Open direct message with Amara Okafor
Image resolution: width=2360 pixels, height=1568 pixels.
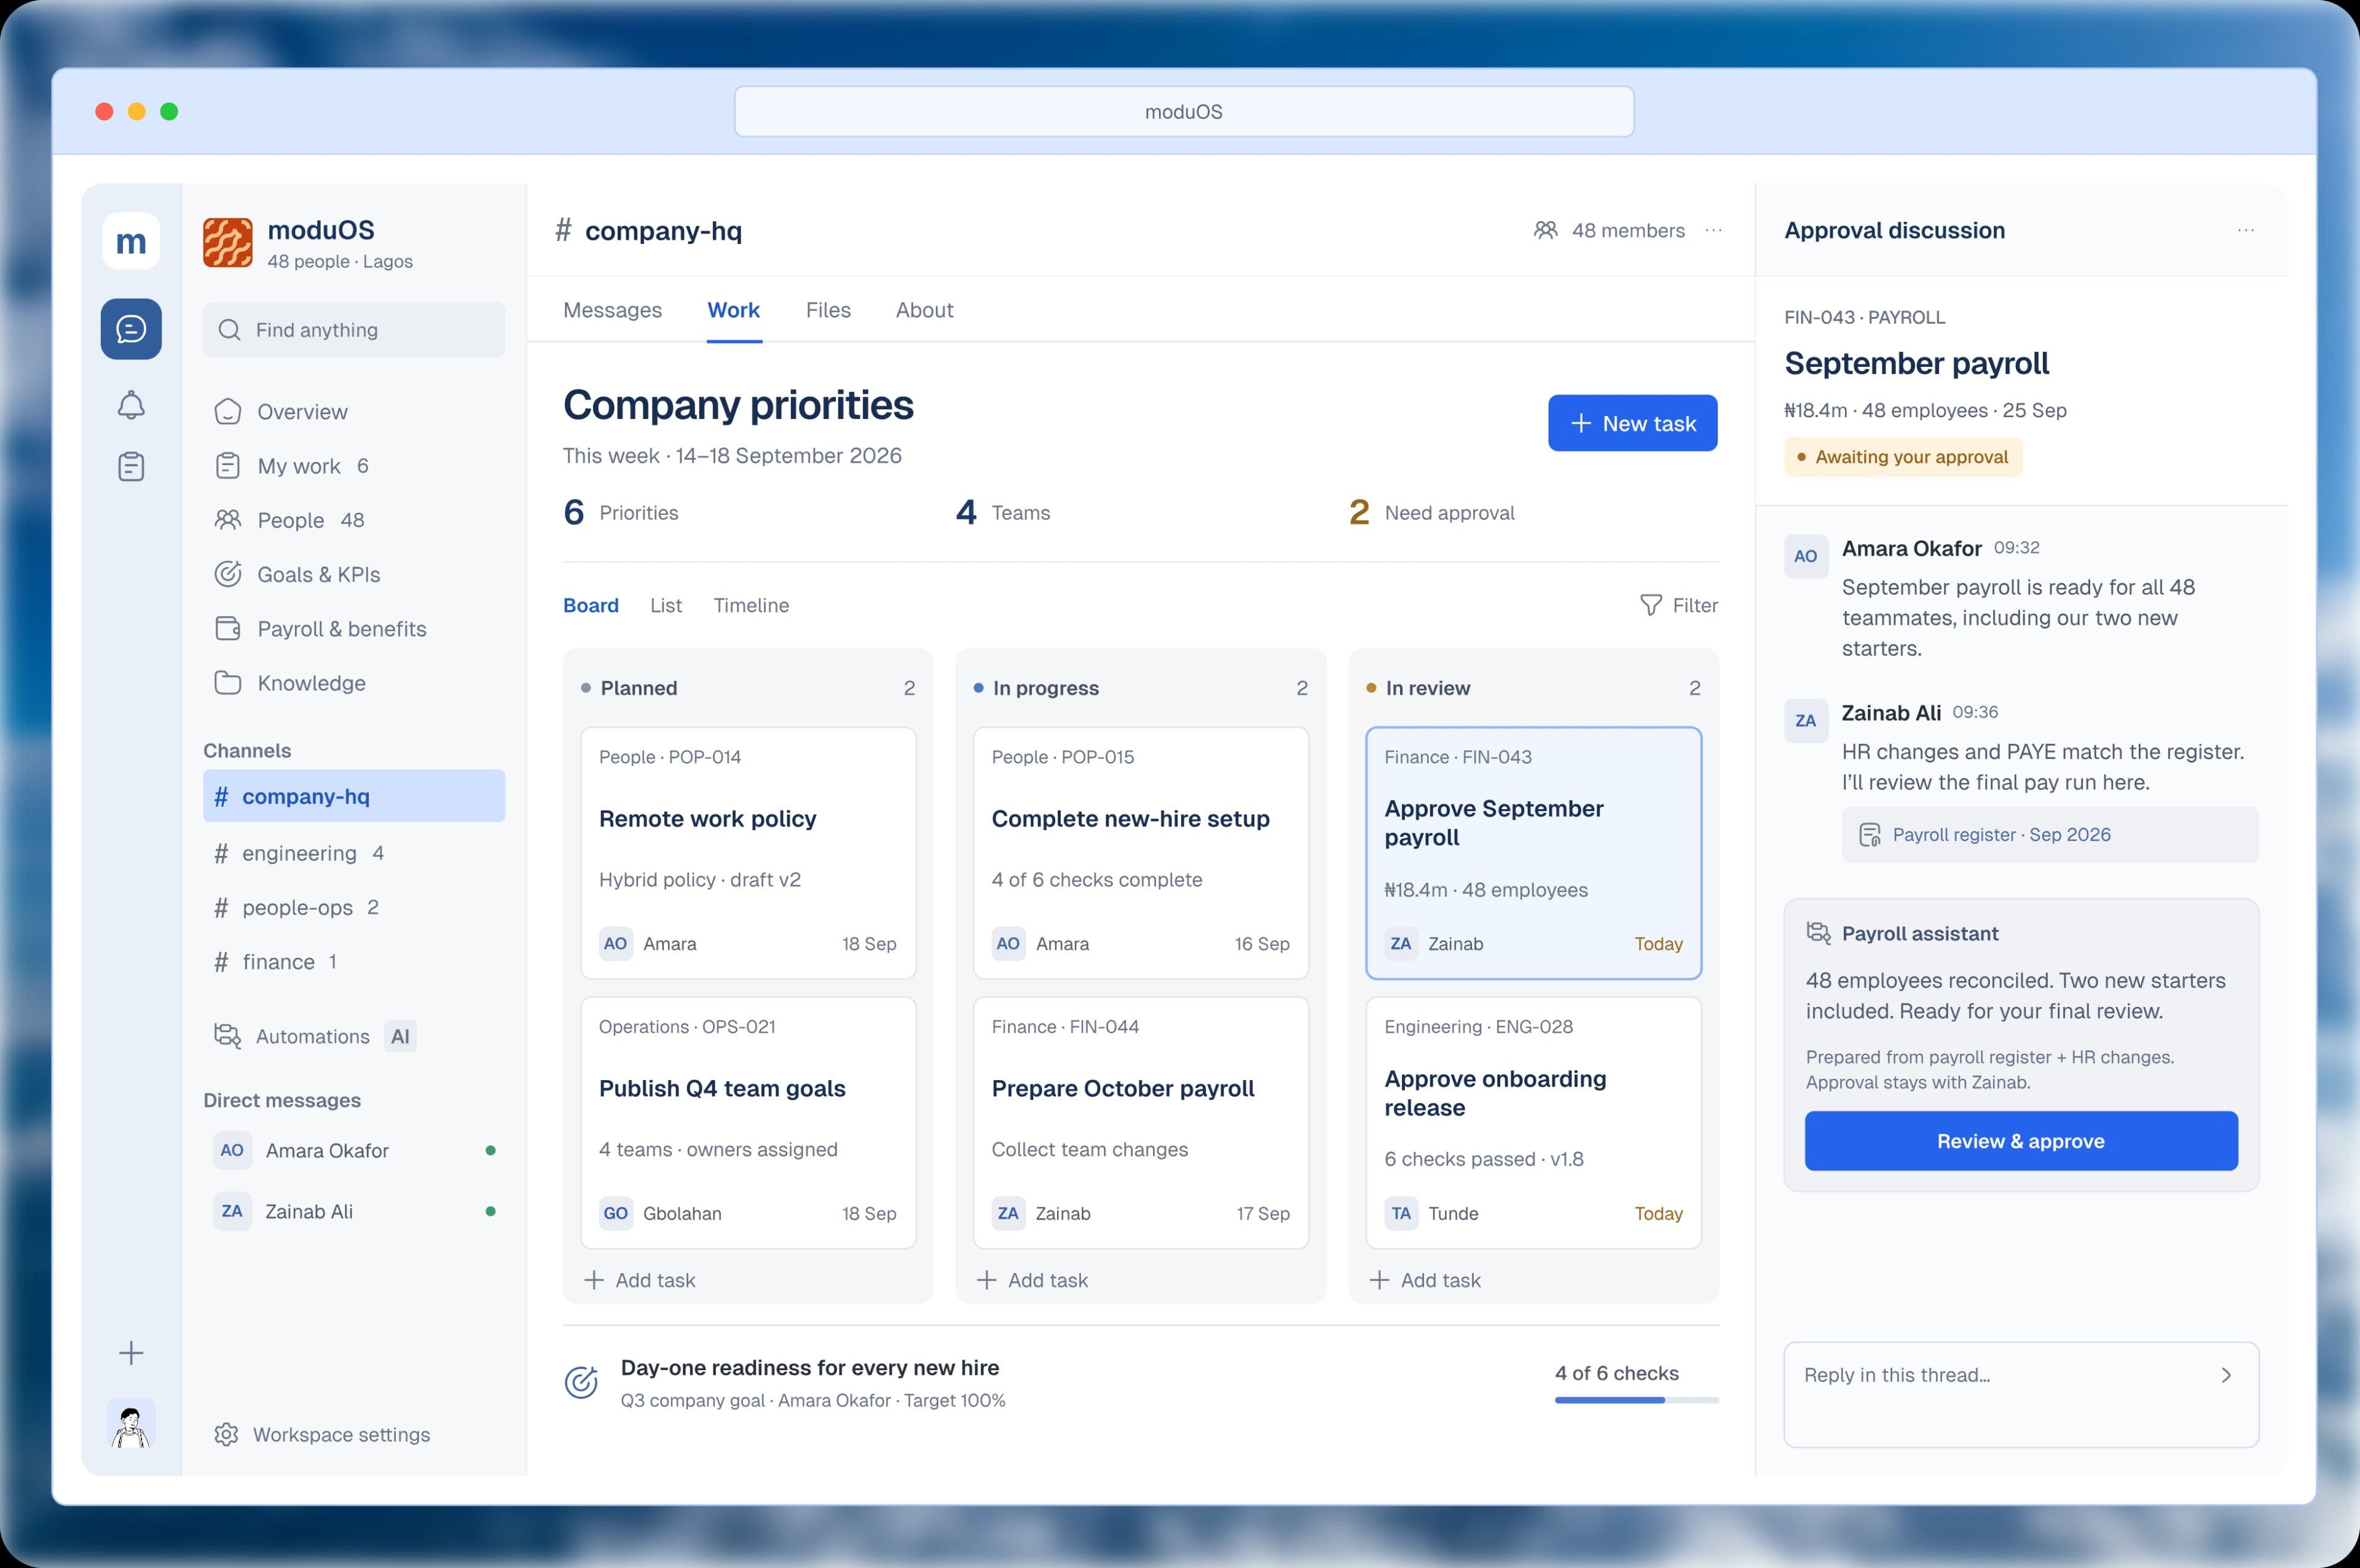click(x=354, y=1150)
